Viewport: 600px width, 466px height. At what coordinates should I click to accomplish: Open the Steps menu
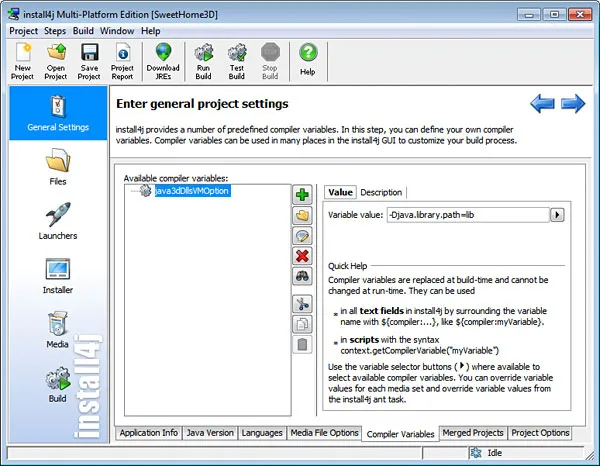pyautogui.click(x=55, y=31)
